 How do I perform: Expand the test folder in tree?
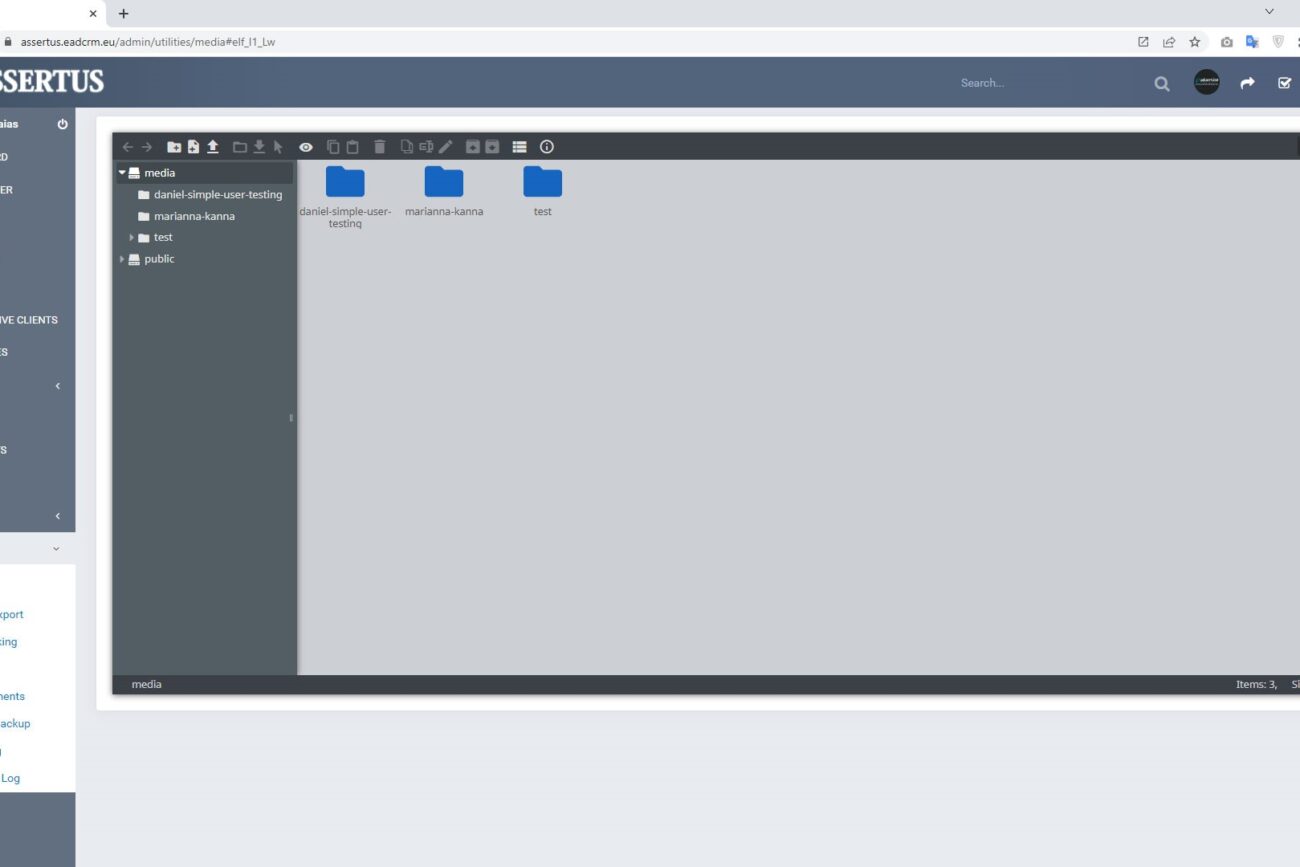click(x=132, y=238)
